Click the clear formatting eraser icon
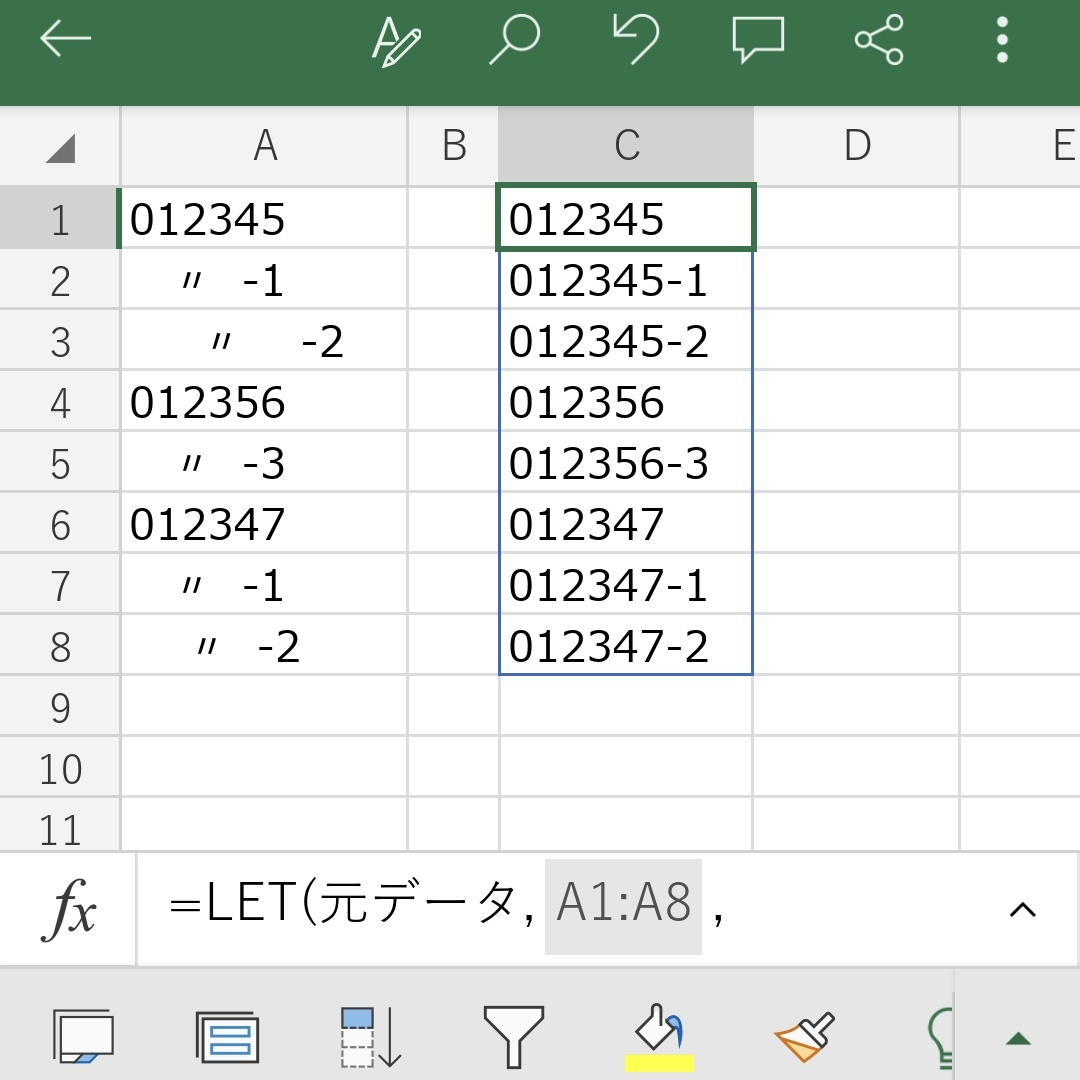Screen dimensions: 1080x1080 [x=804, y=1036]
